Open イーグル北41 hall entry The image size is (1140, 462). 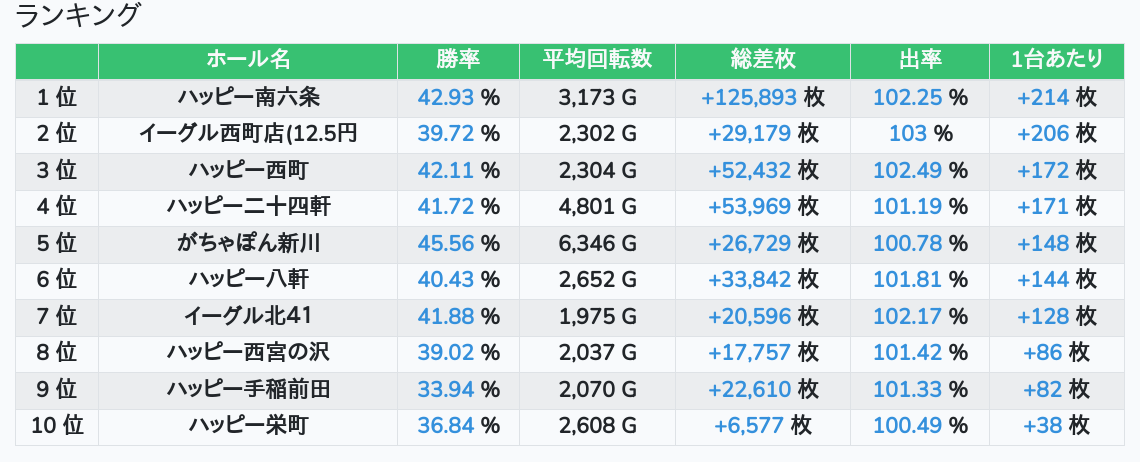tap(248, 316)
